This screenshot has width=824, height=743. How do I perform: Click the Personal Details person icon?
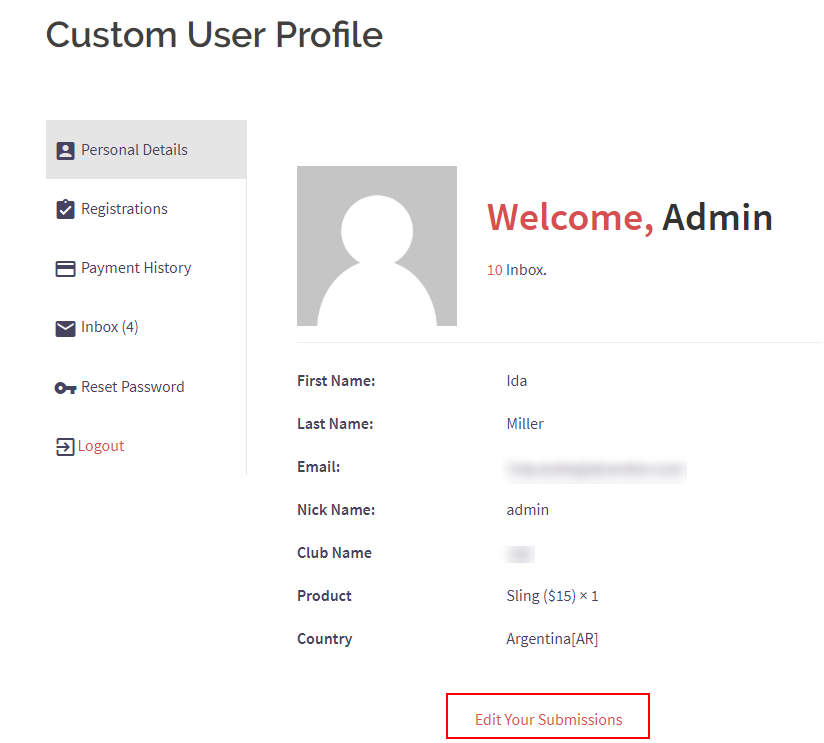pyautogui.click(x=65, y=151)
